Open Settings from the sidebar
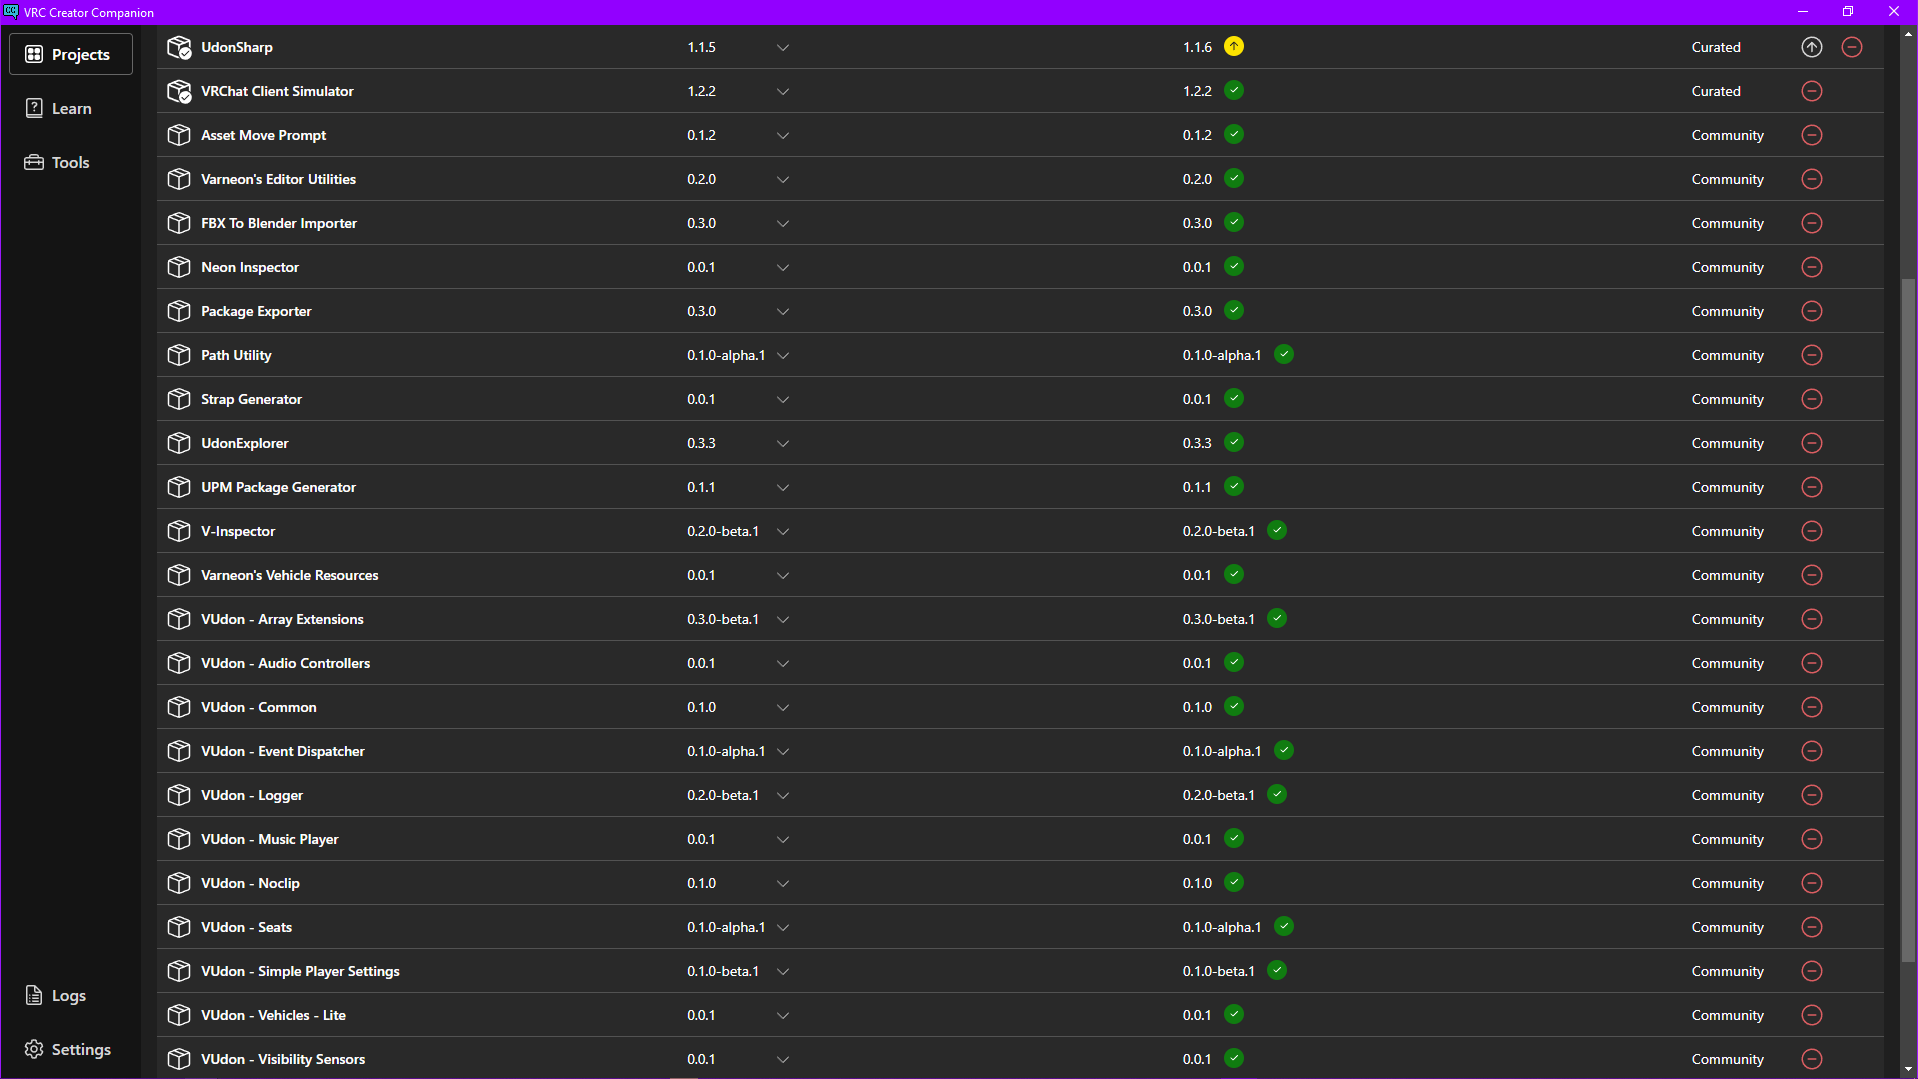This screenshot has width=1918, height=1079. pyautogui.click(x=68, y=1049)
